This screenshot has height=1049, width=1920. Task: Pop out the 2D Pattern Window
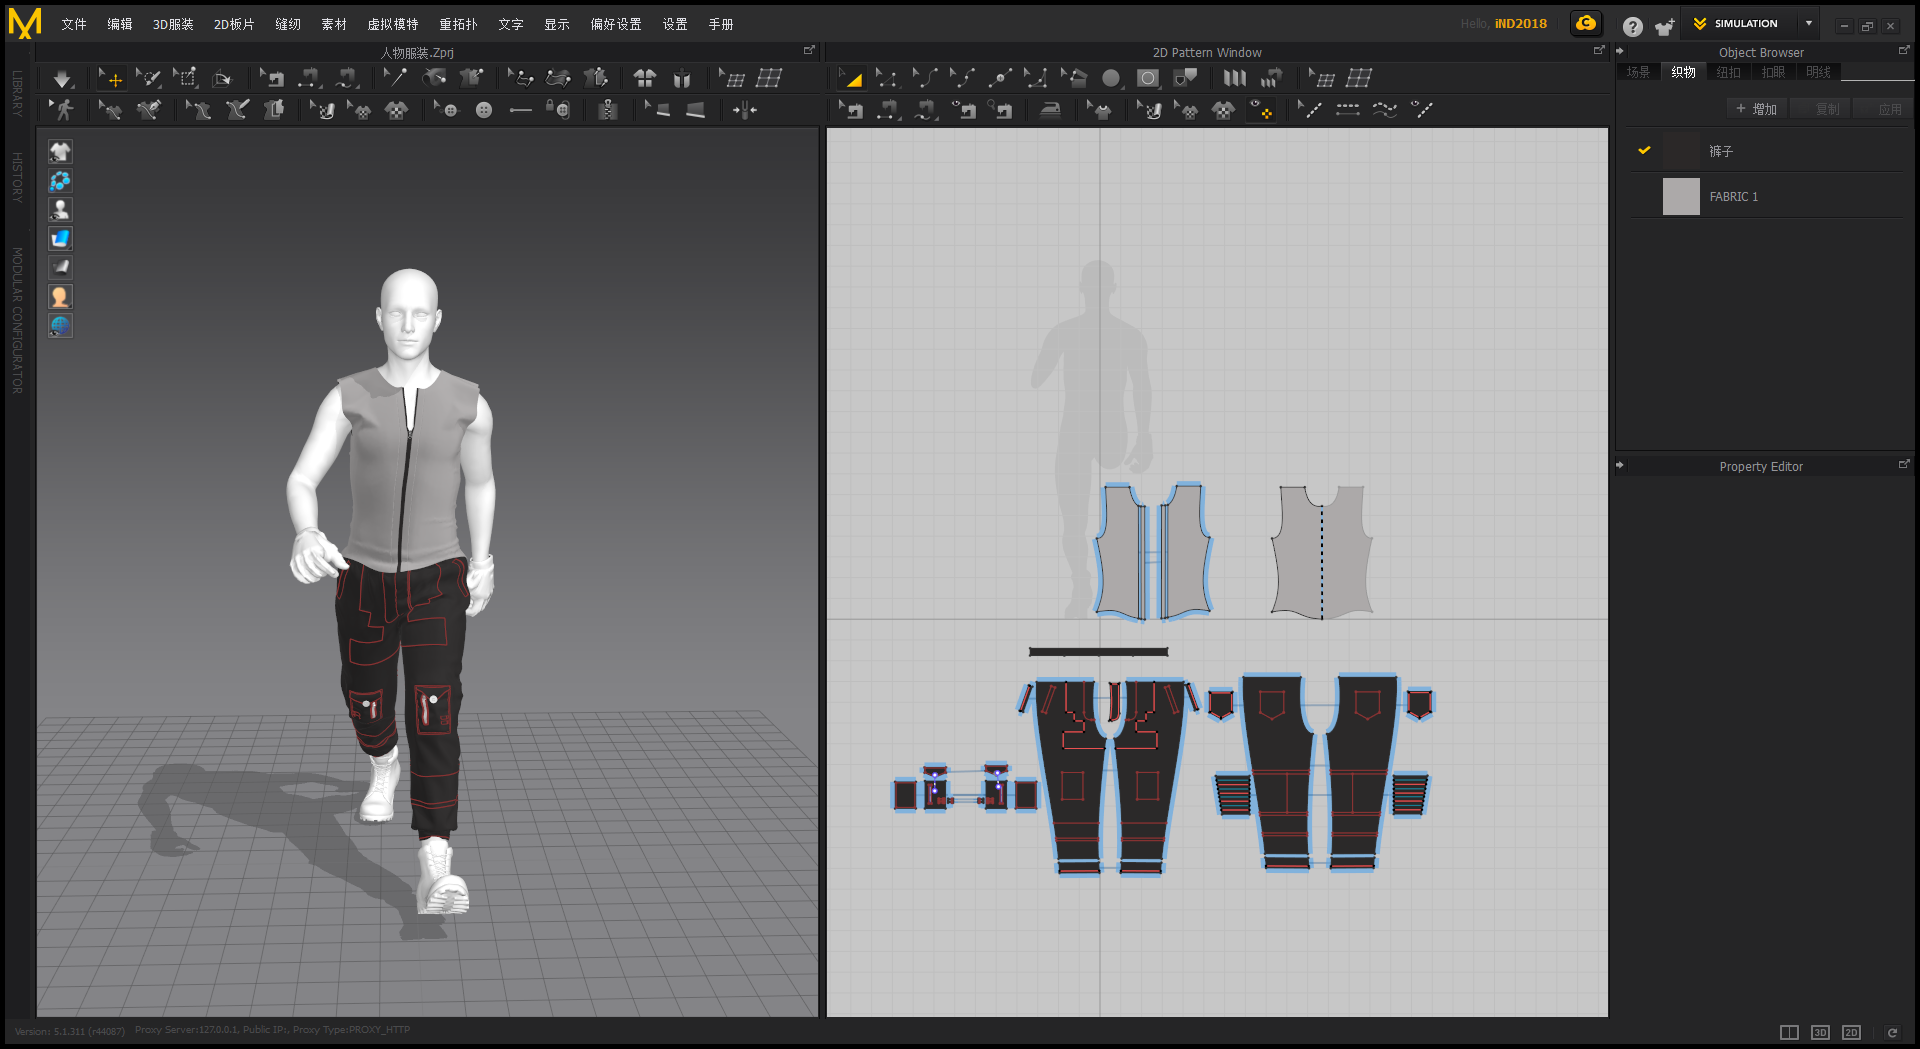coord(1599,50)
